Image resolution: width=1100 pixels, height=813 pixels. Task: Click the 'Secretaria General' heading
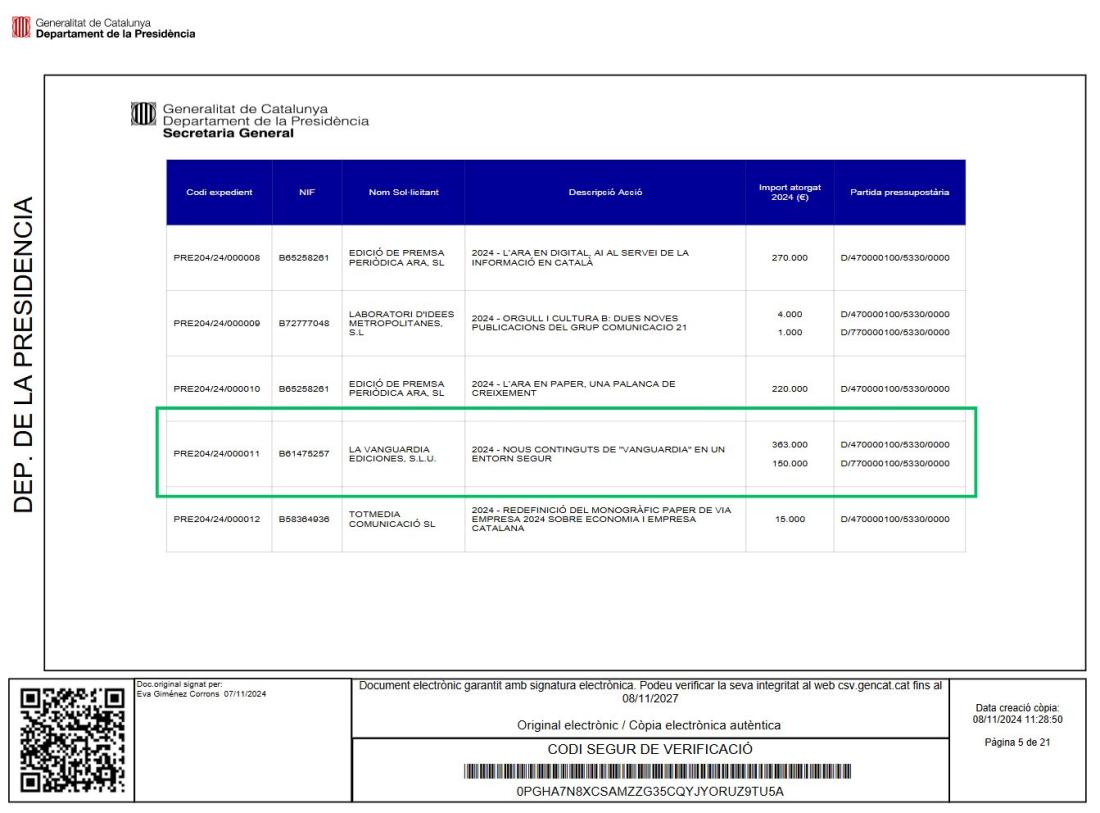point(228,133)
